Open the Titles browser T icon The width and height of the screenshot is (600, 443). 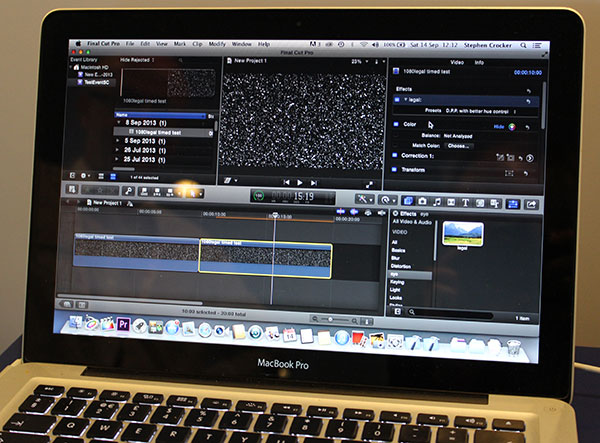[x=465, y=202]
